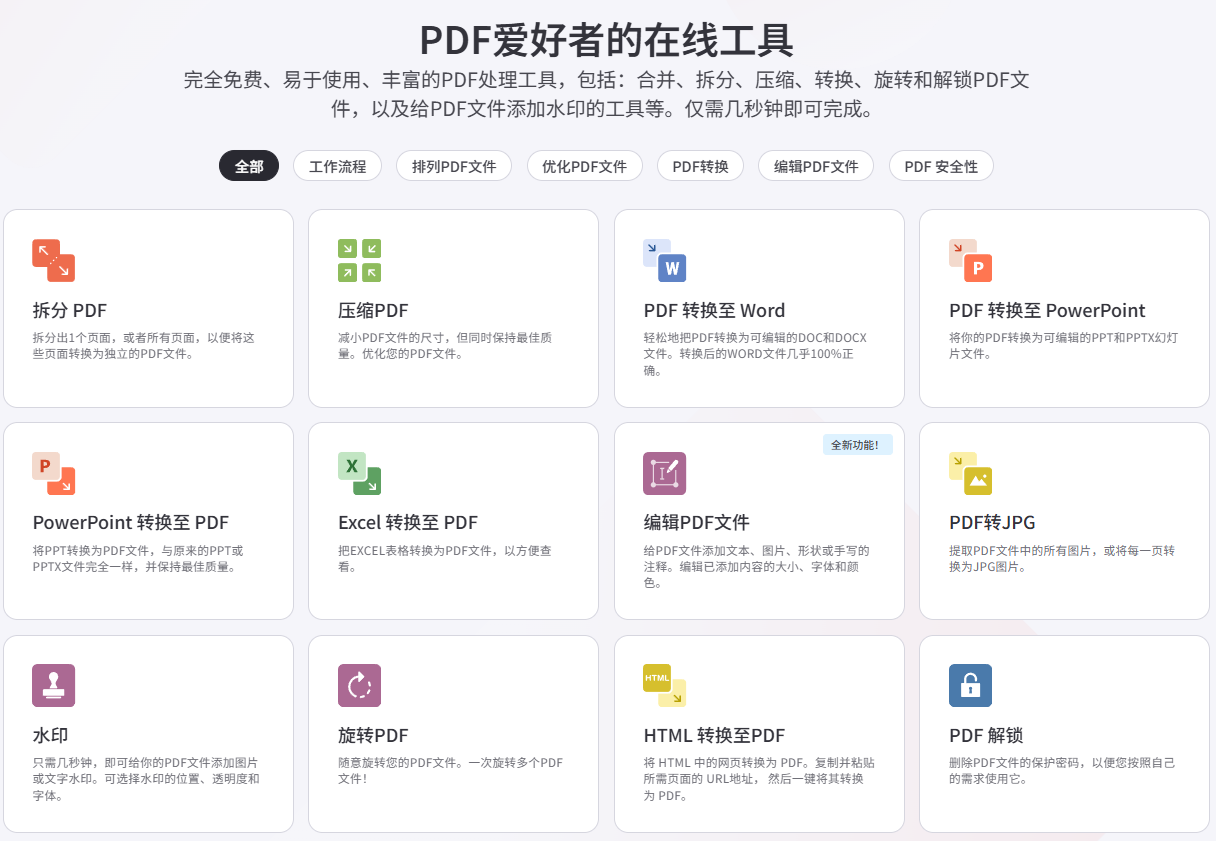Screen dimensions: 1216x841
Task: Open the PDF to Word converter icon
Action: [x=664, y=260]
